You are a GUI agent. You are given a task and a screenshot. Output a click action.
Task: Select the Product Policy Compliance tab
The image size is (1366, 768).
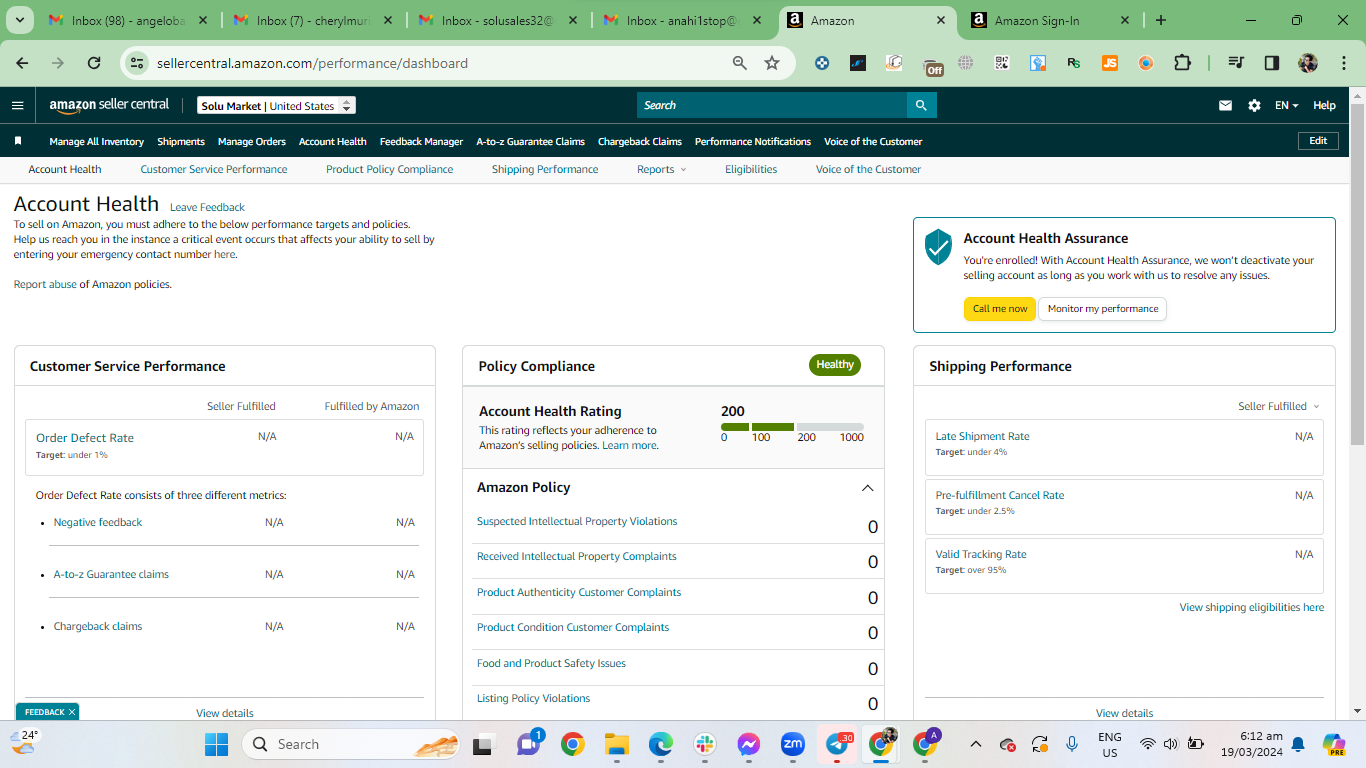point(389,169)
